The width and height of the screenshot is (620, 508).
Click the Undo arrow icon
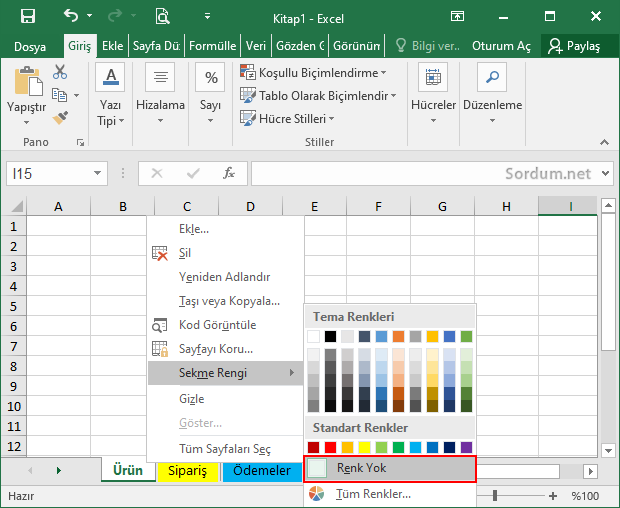71,16
